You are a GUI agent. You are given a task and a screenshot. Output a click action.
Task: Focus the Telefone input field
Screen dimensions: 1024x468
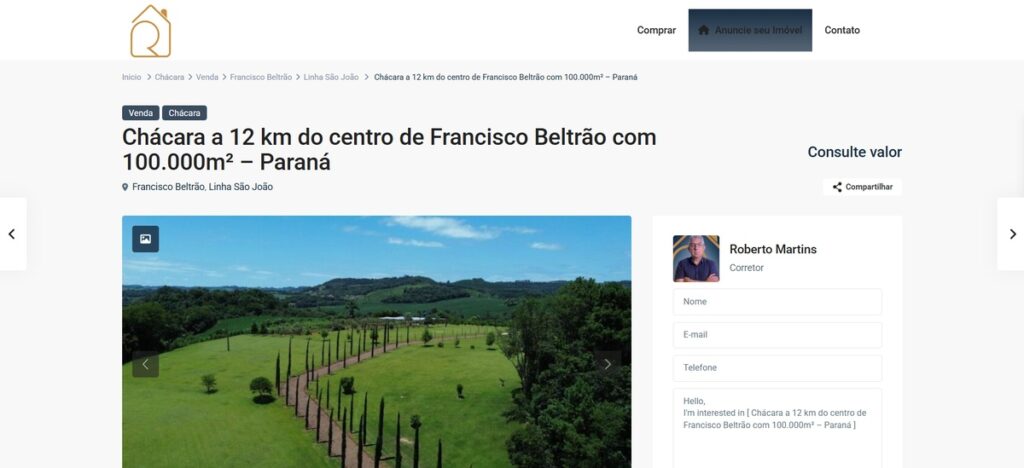click(777, 368)
